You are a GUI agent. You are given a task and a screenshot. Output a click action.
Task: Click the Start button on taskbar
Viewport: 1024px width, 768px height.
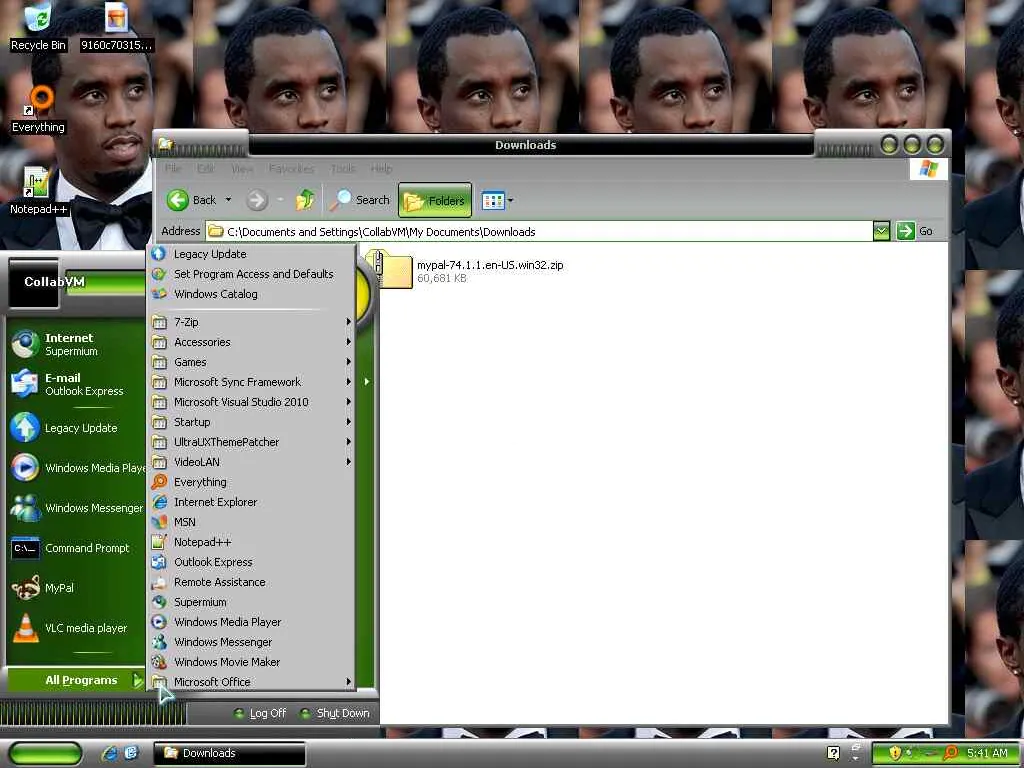(45, 754)
